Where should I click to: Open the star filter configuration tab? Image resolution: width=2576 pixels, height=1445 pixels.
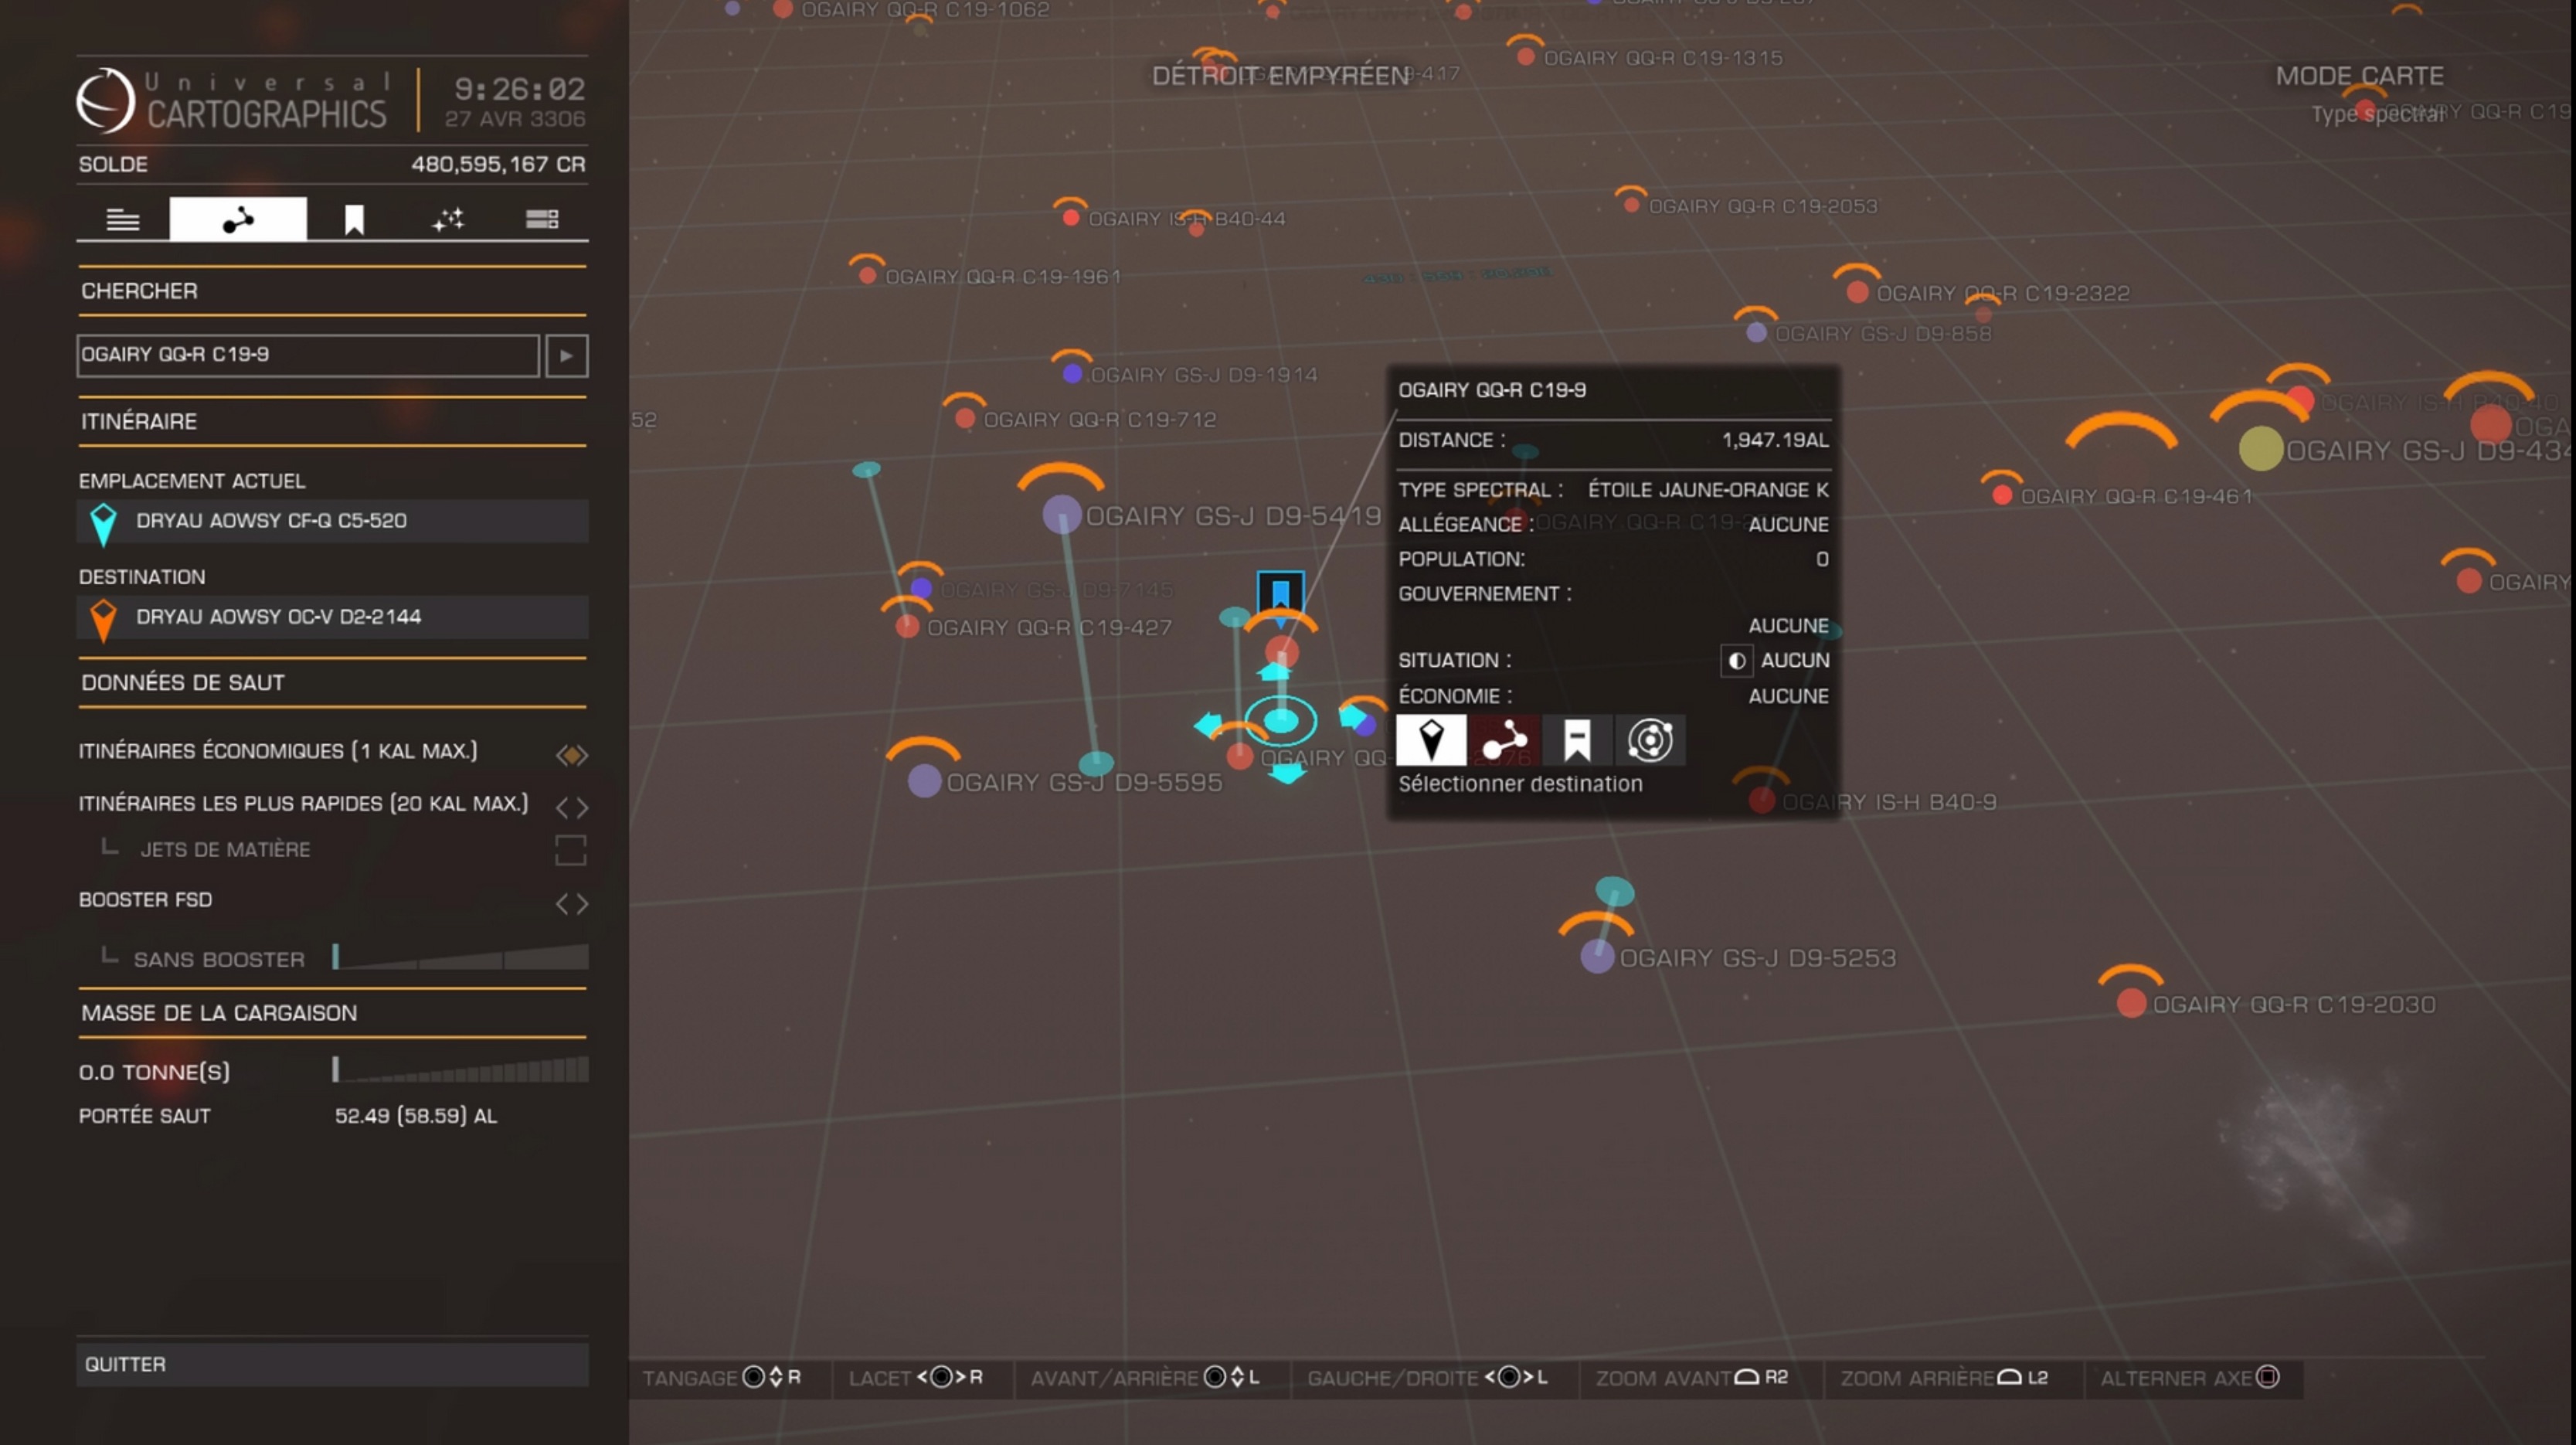[x=448, y=219]
